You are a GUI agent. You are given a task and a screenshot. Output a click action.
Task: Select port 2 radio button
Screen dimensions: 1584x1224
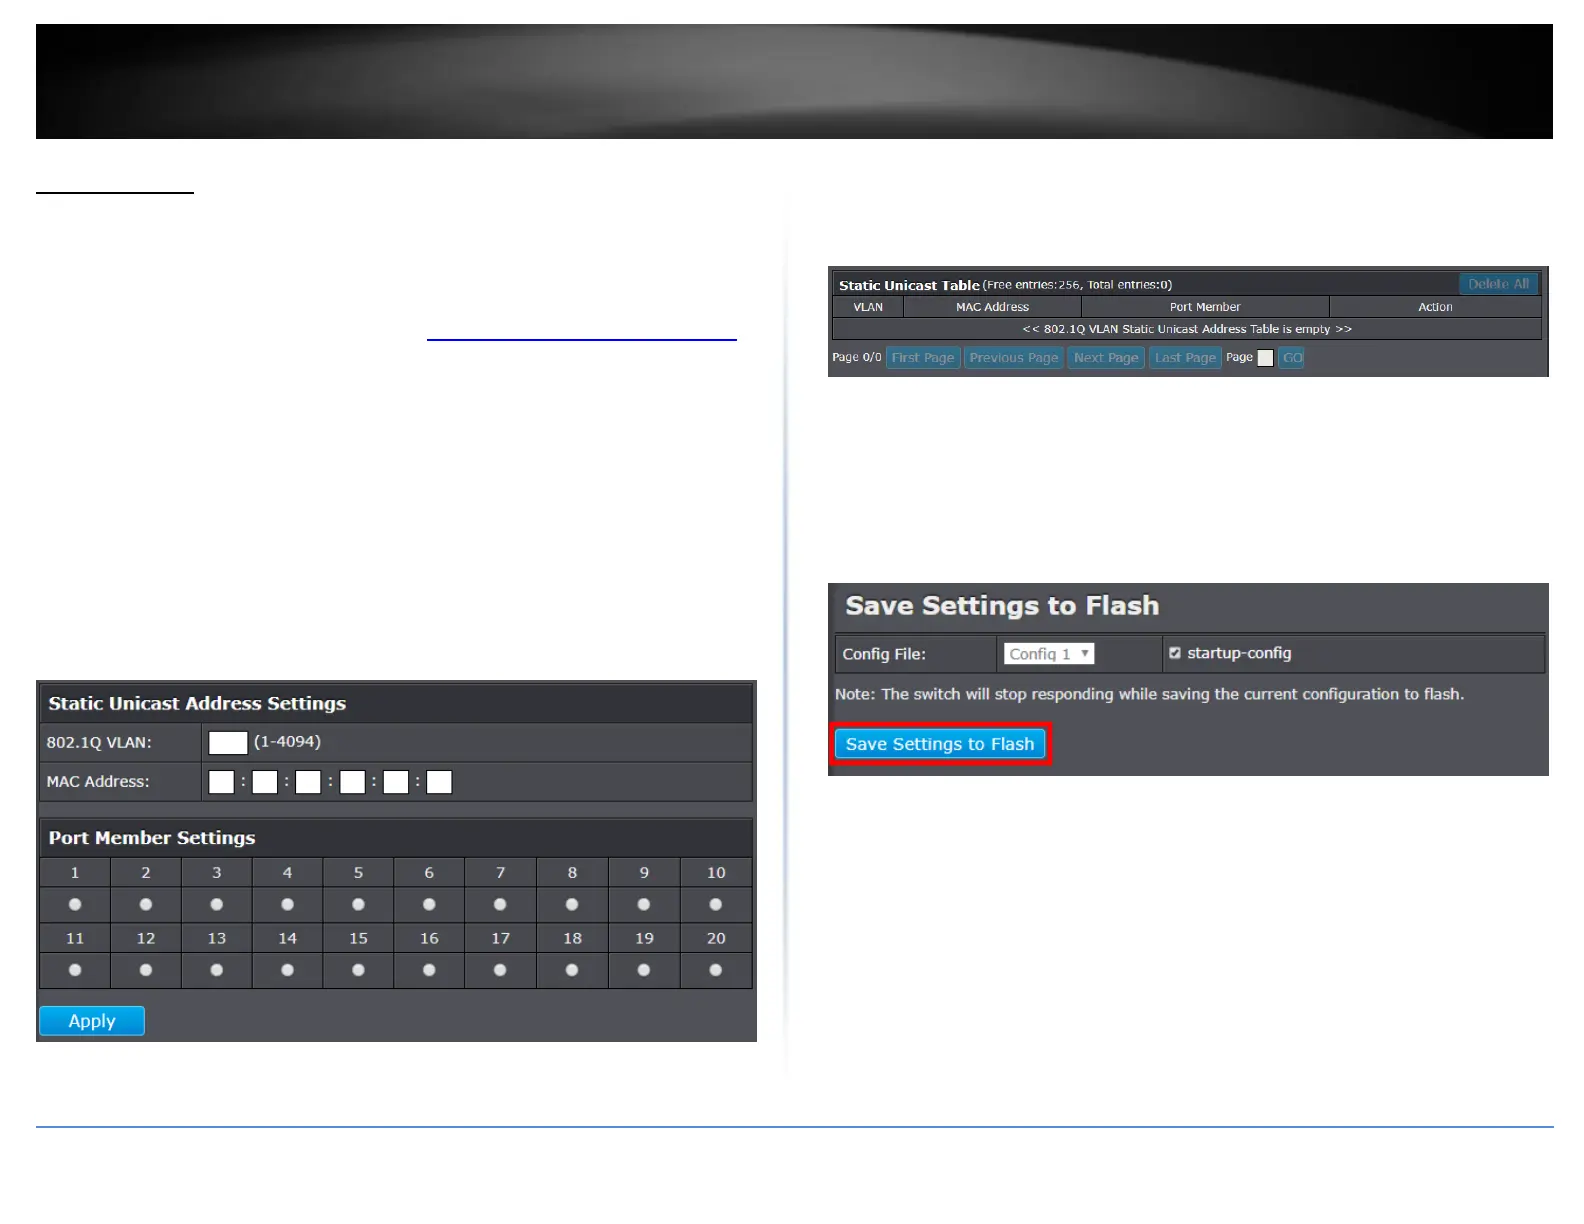(146, 905)
